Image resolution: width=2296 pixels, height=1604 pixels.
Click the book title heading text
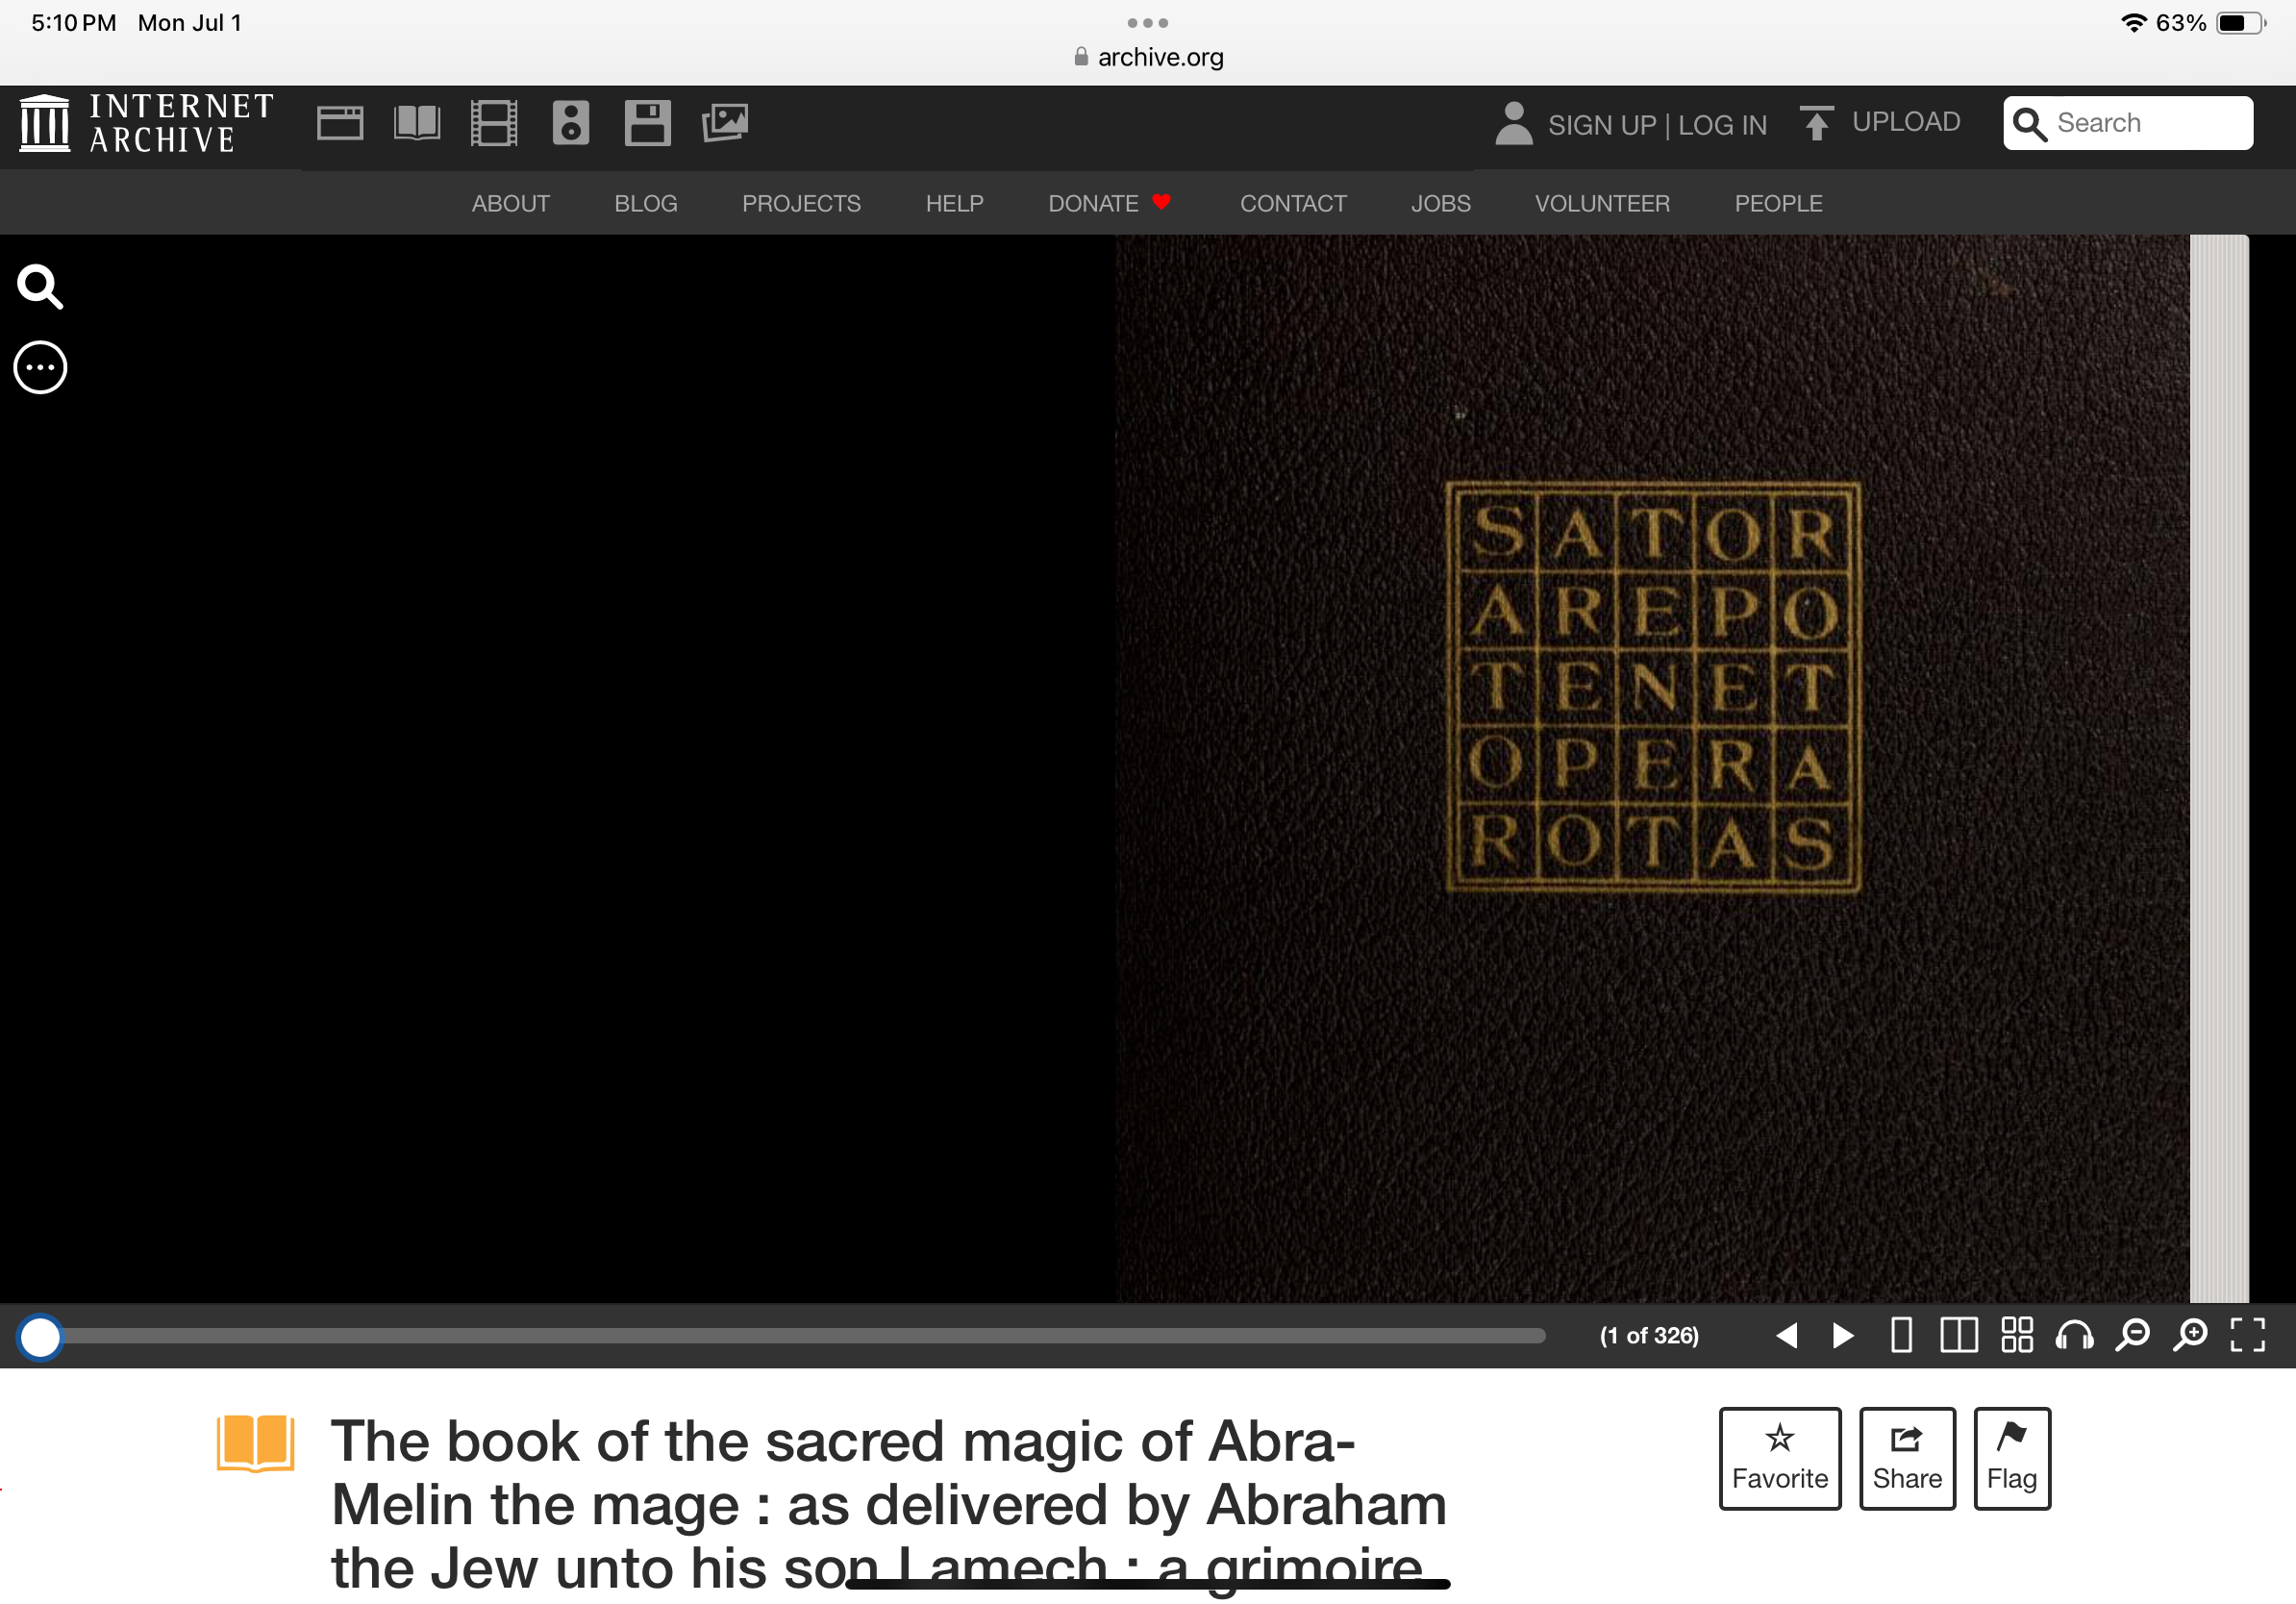coord(889,1503)
